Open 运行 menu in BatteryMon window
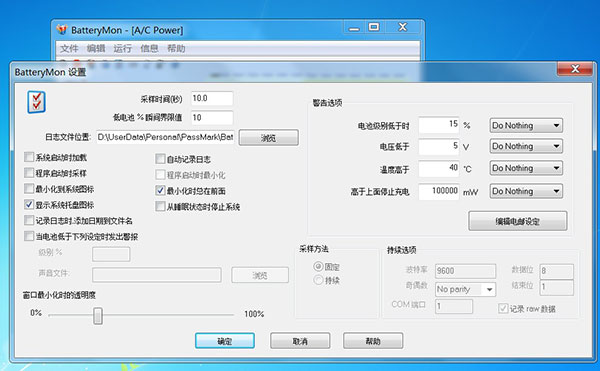Viewport: 600px width, 371px height. click(123, 48)
